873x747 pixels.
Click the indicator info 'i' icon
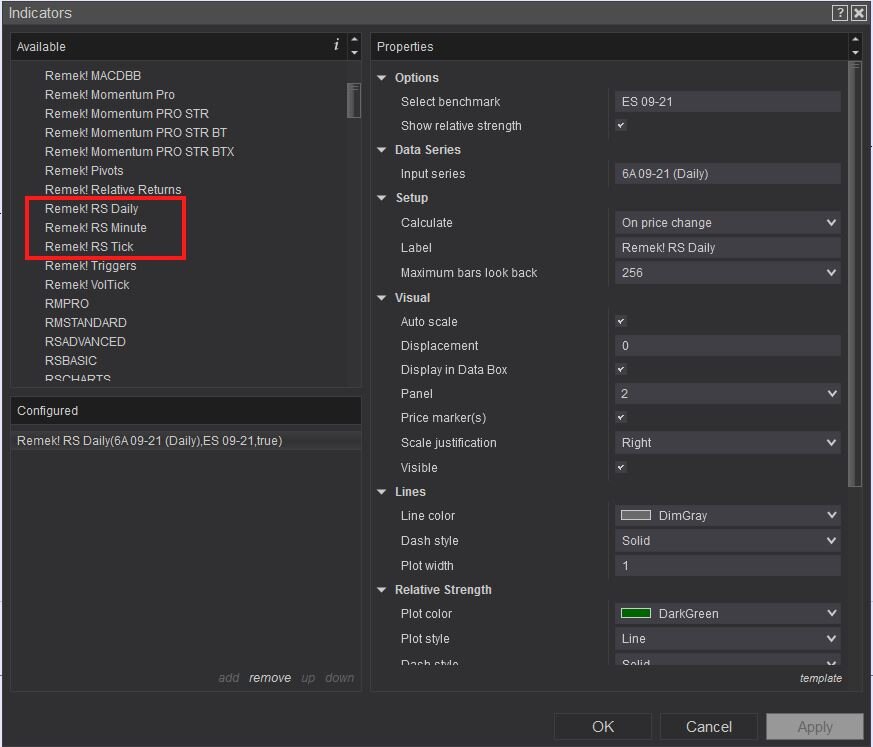336,45
